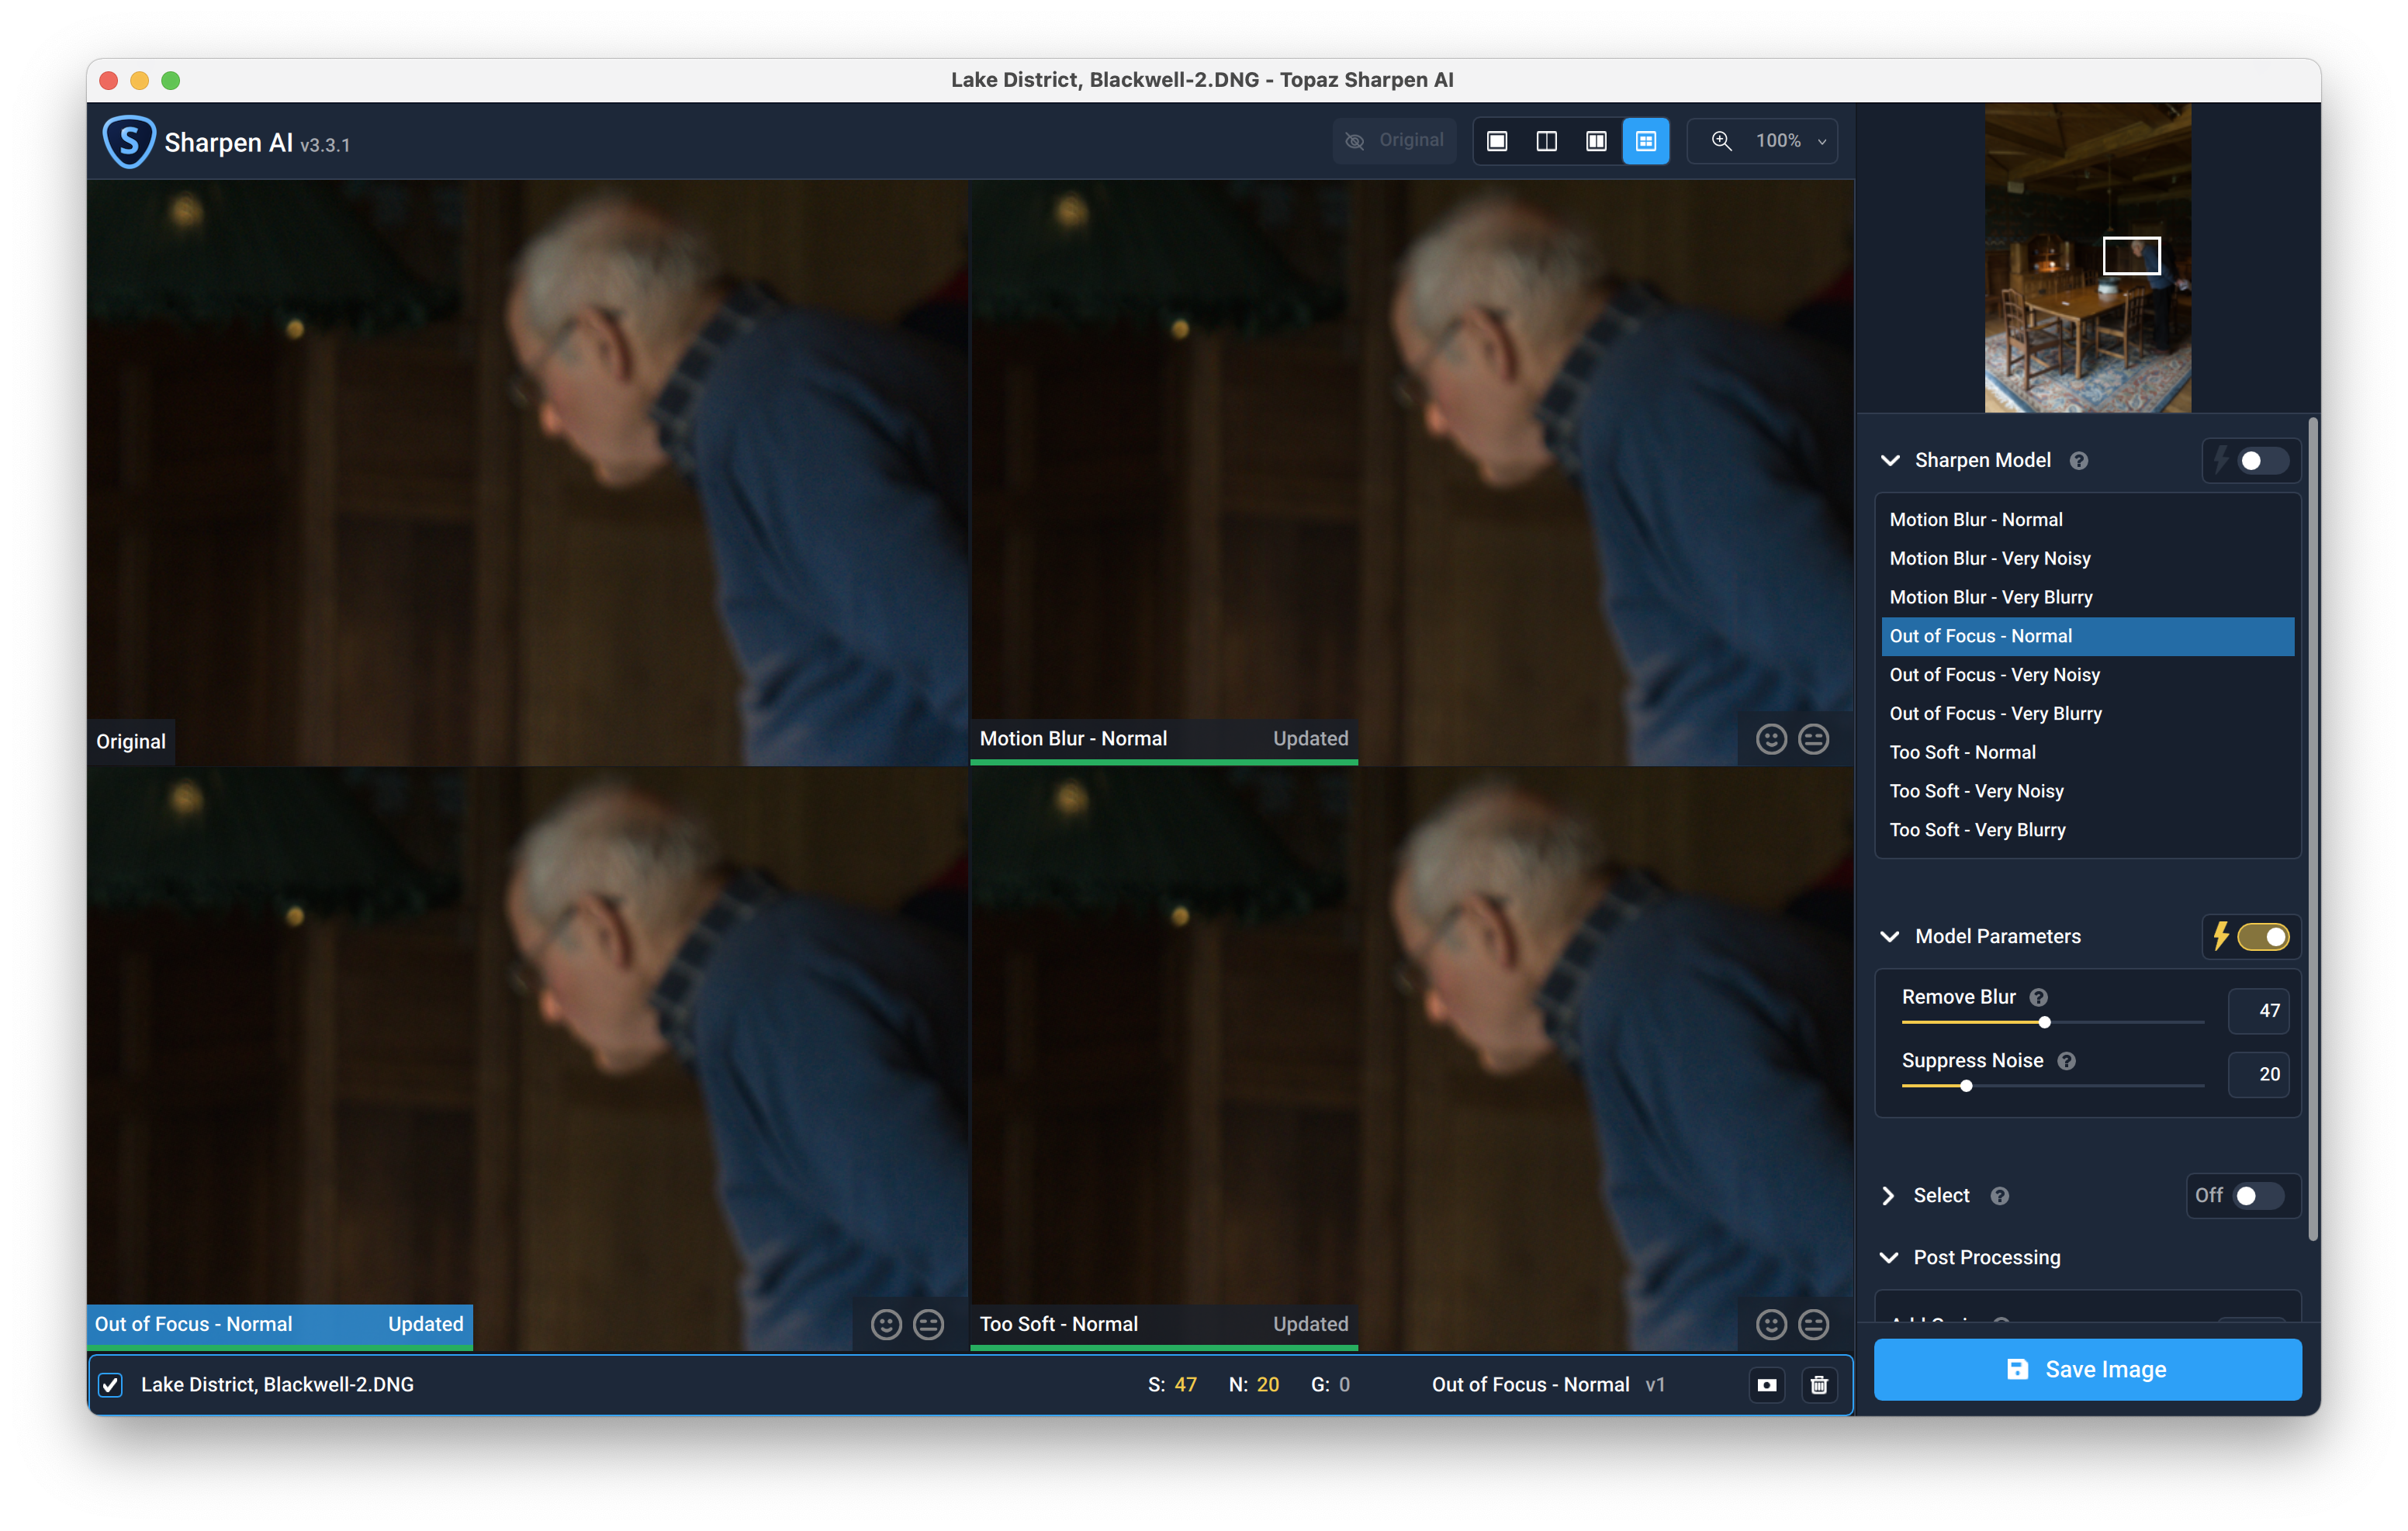Click the Remove Blur slider handle

[x=2044, y=1022]
